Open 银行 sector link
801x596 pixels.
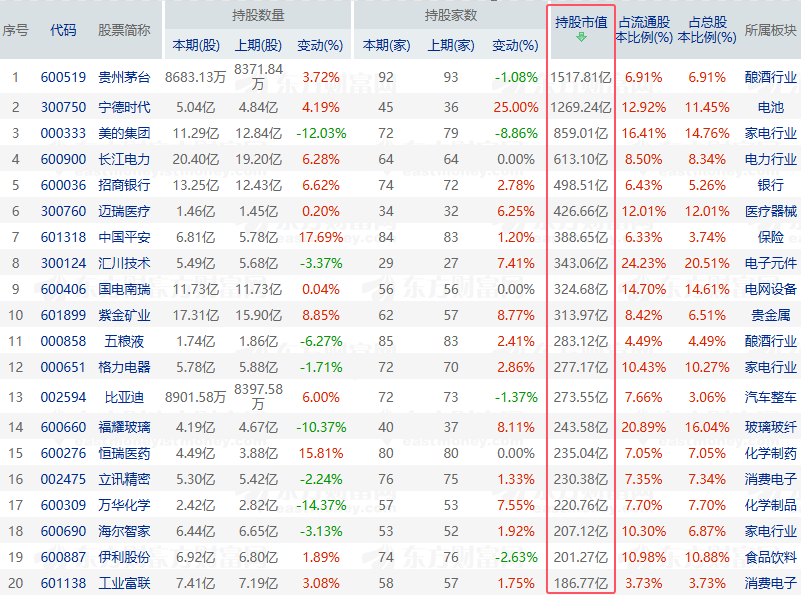[770, 185]
